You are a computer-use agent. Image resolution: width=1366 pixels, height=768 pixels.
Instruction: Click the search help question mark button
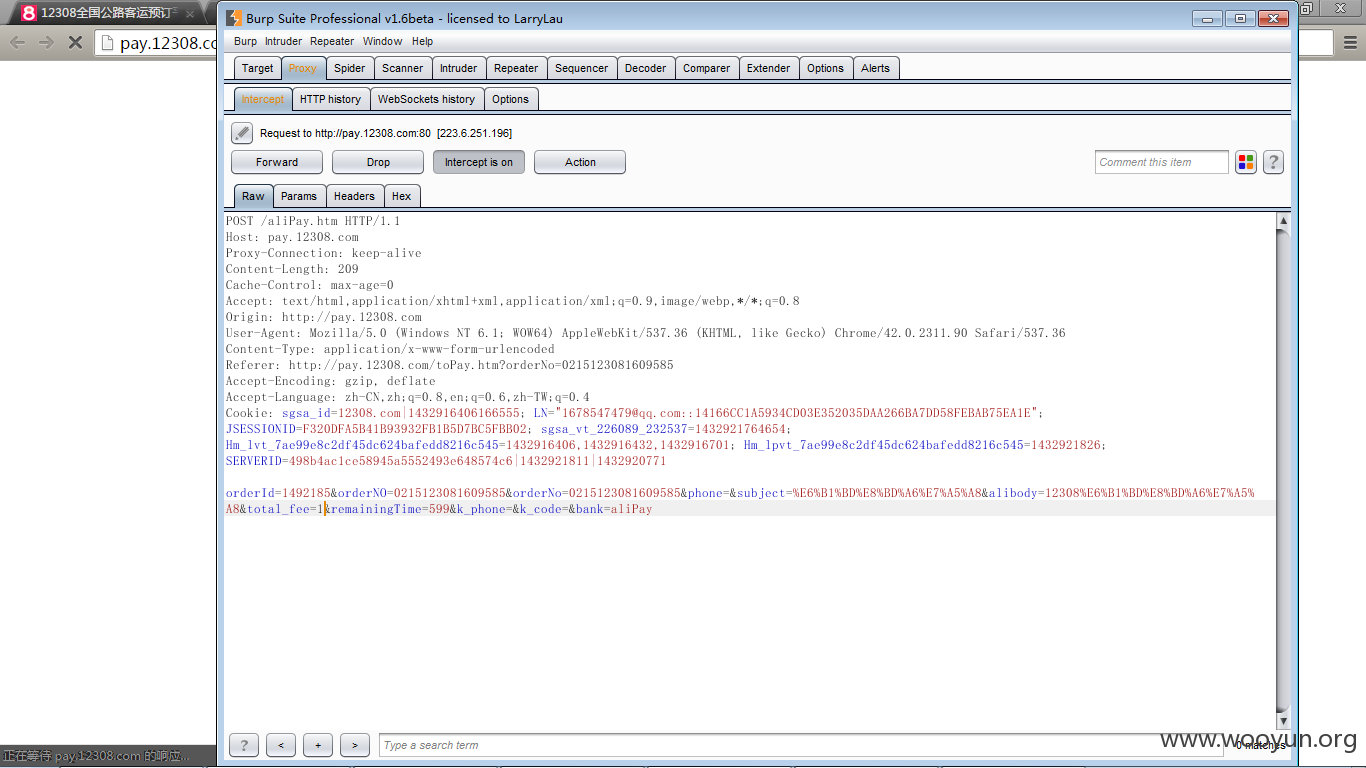(x=244, y=745)
